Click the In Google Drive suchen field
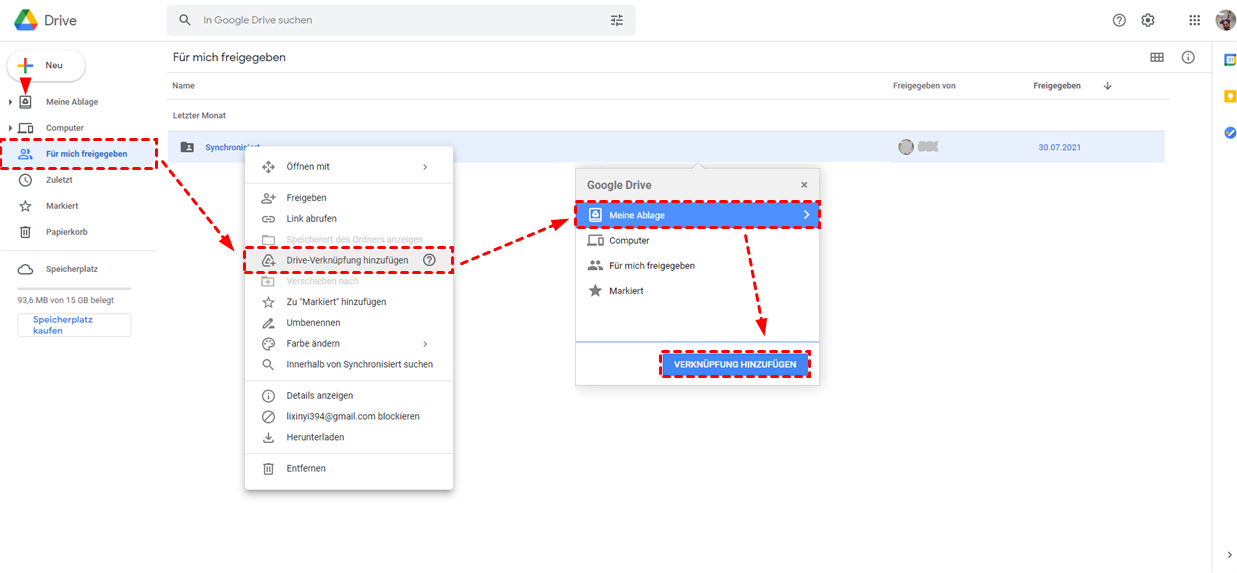1237x573 pixels. coord(401,20)
